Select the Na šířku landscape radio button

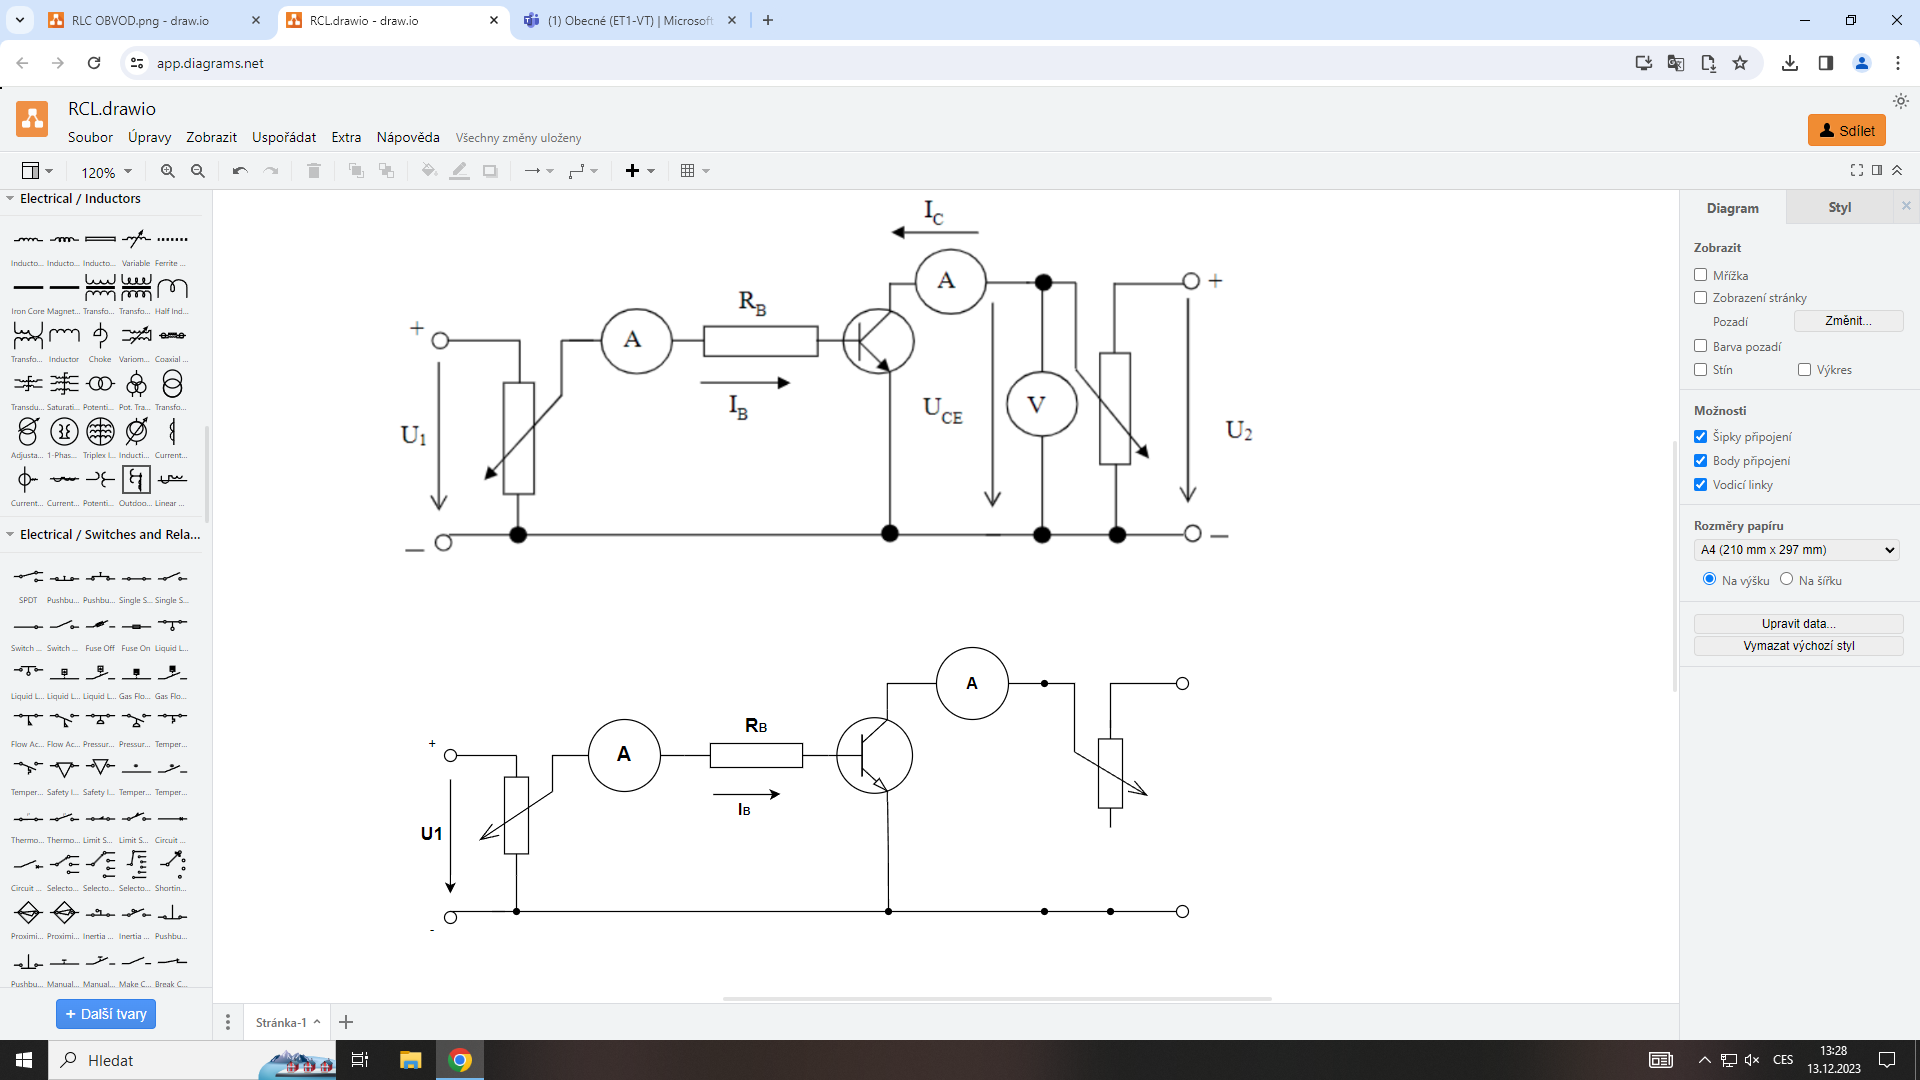[x=1786, y=579]
